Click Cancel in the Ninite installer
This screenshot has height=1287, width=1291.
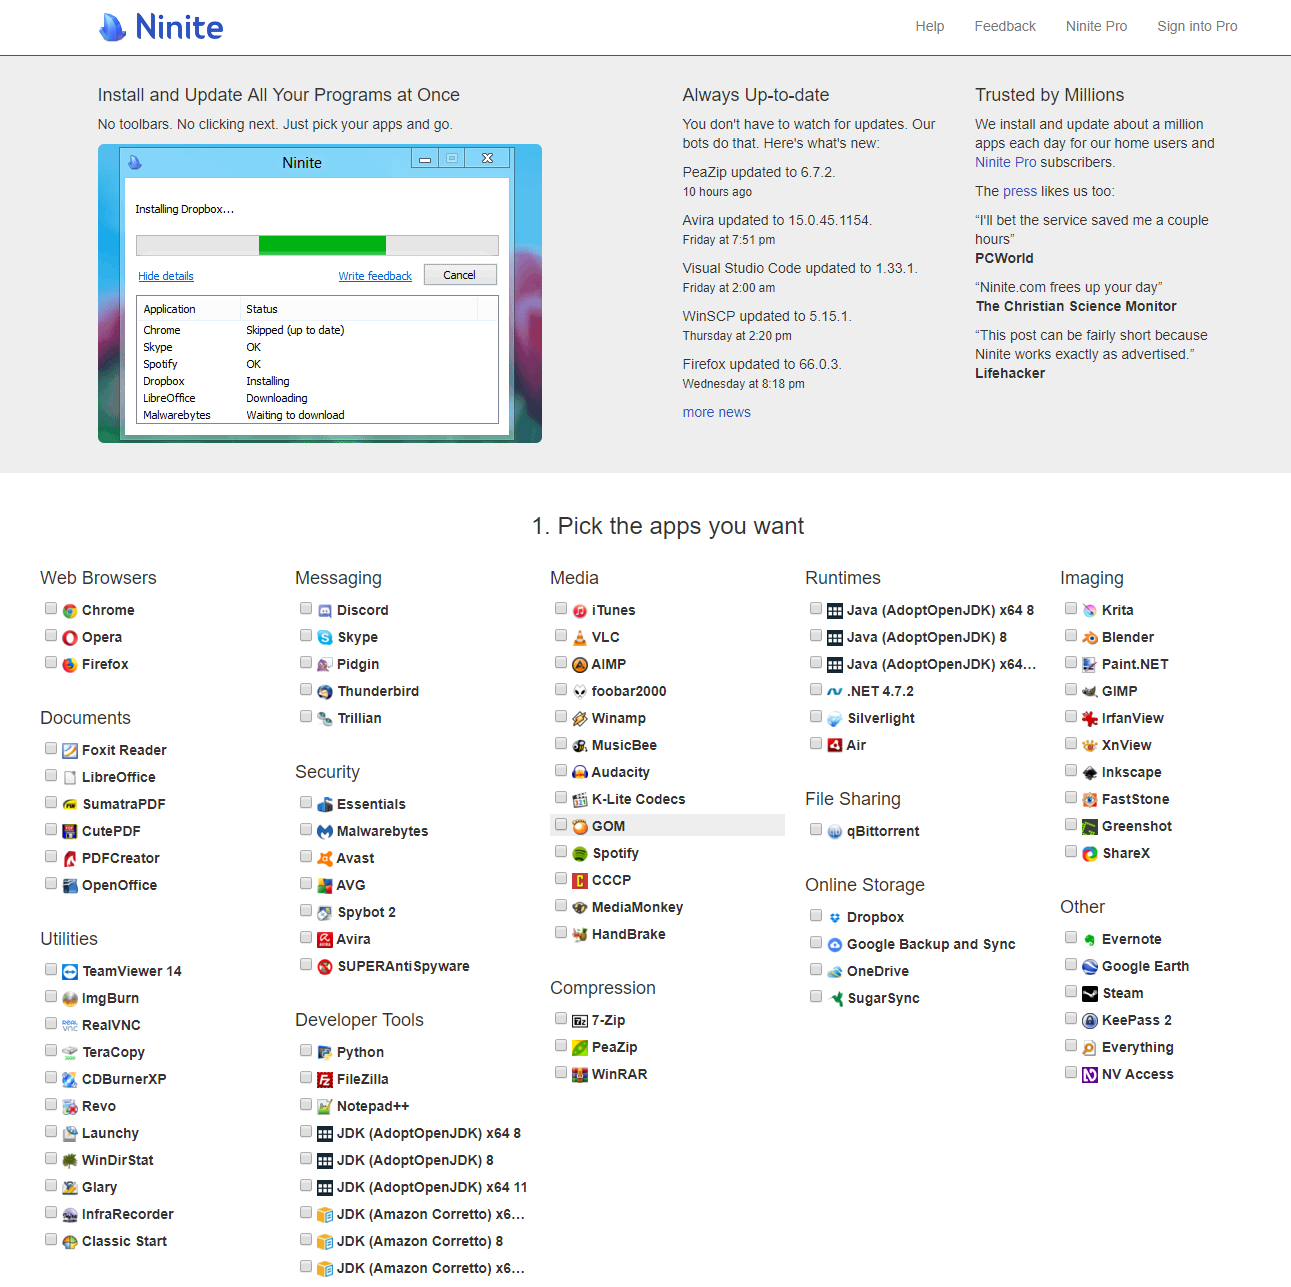point(460,275)
